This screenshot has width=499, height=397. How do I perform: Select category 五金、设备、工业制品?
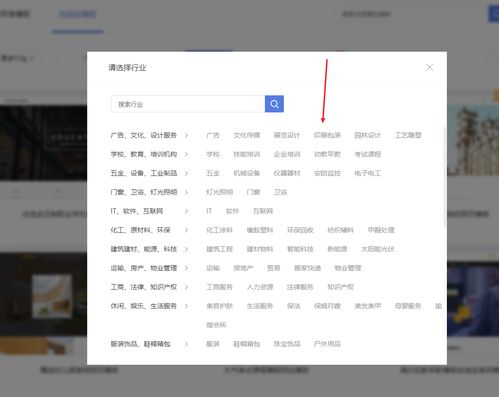[x=144, y=173]
